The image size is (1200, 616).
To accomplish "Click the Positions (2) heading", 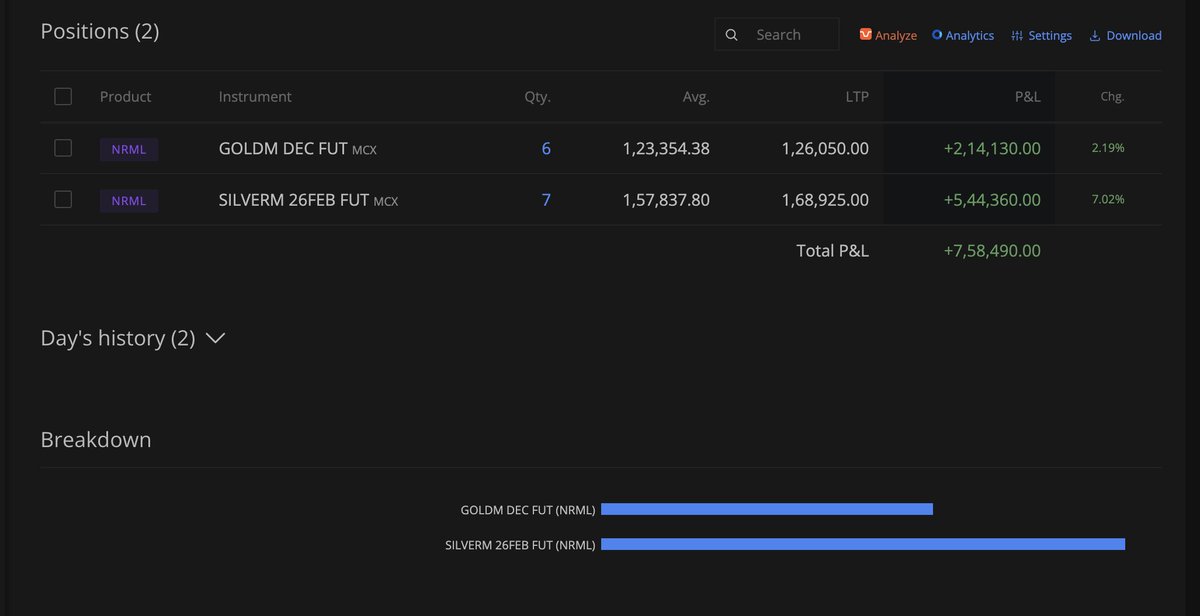I will pos(100,31).
